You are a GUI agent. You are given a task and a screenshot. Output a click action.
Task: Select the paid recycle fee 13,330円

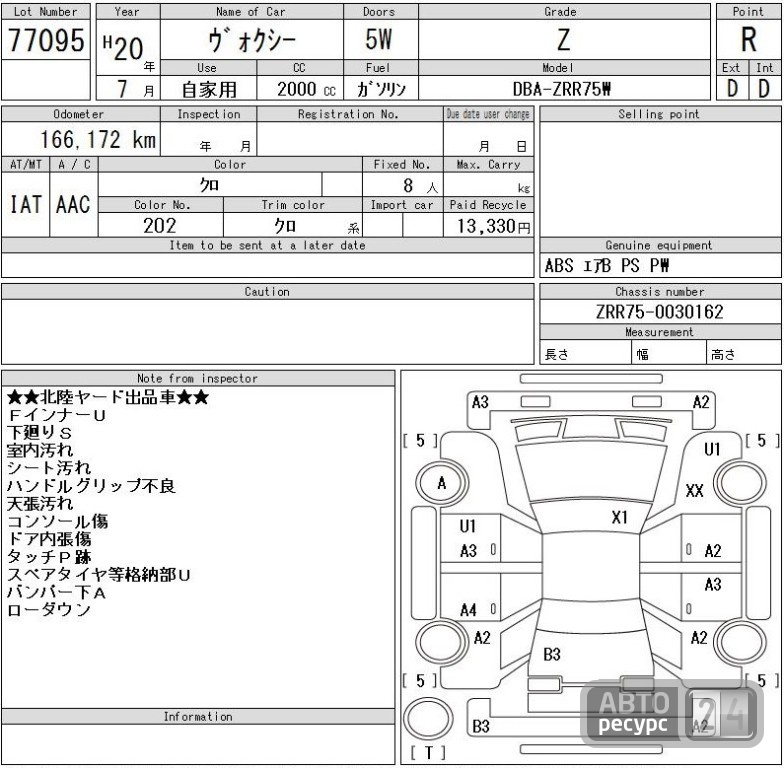coord(494,226)
